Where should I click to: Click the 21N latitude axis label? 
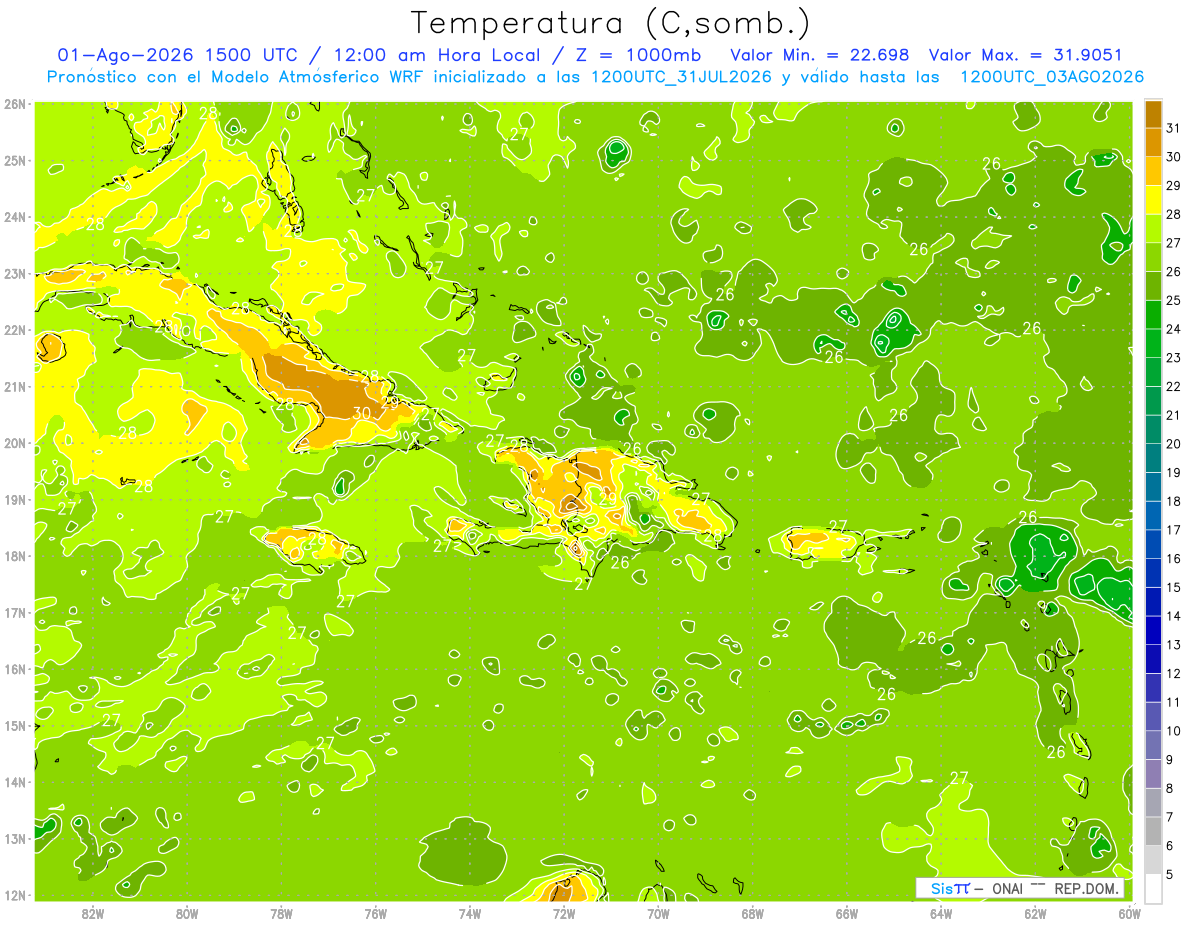[15, 386]
